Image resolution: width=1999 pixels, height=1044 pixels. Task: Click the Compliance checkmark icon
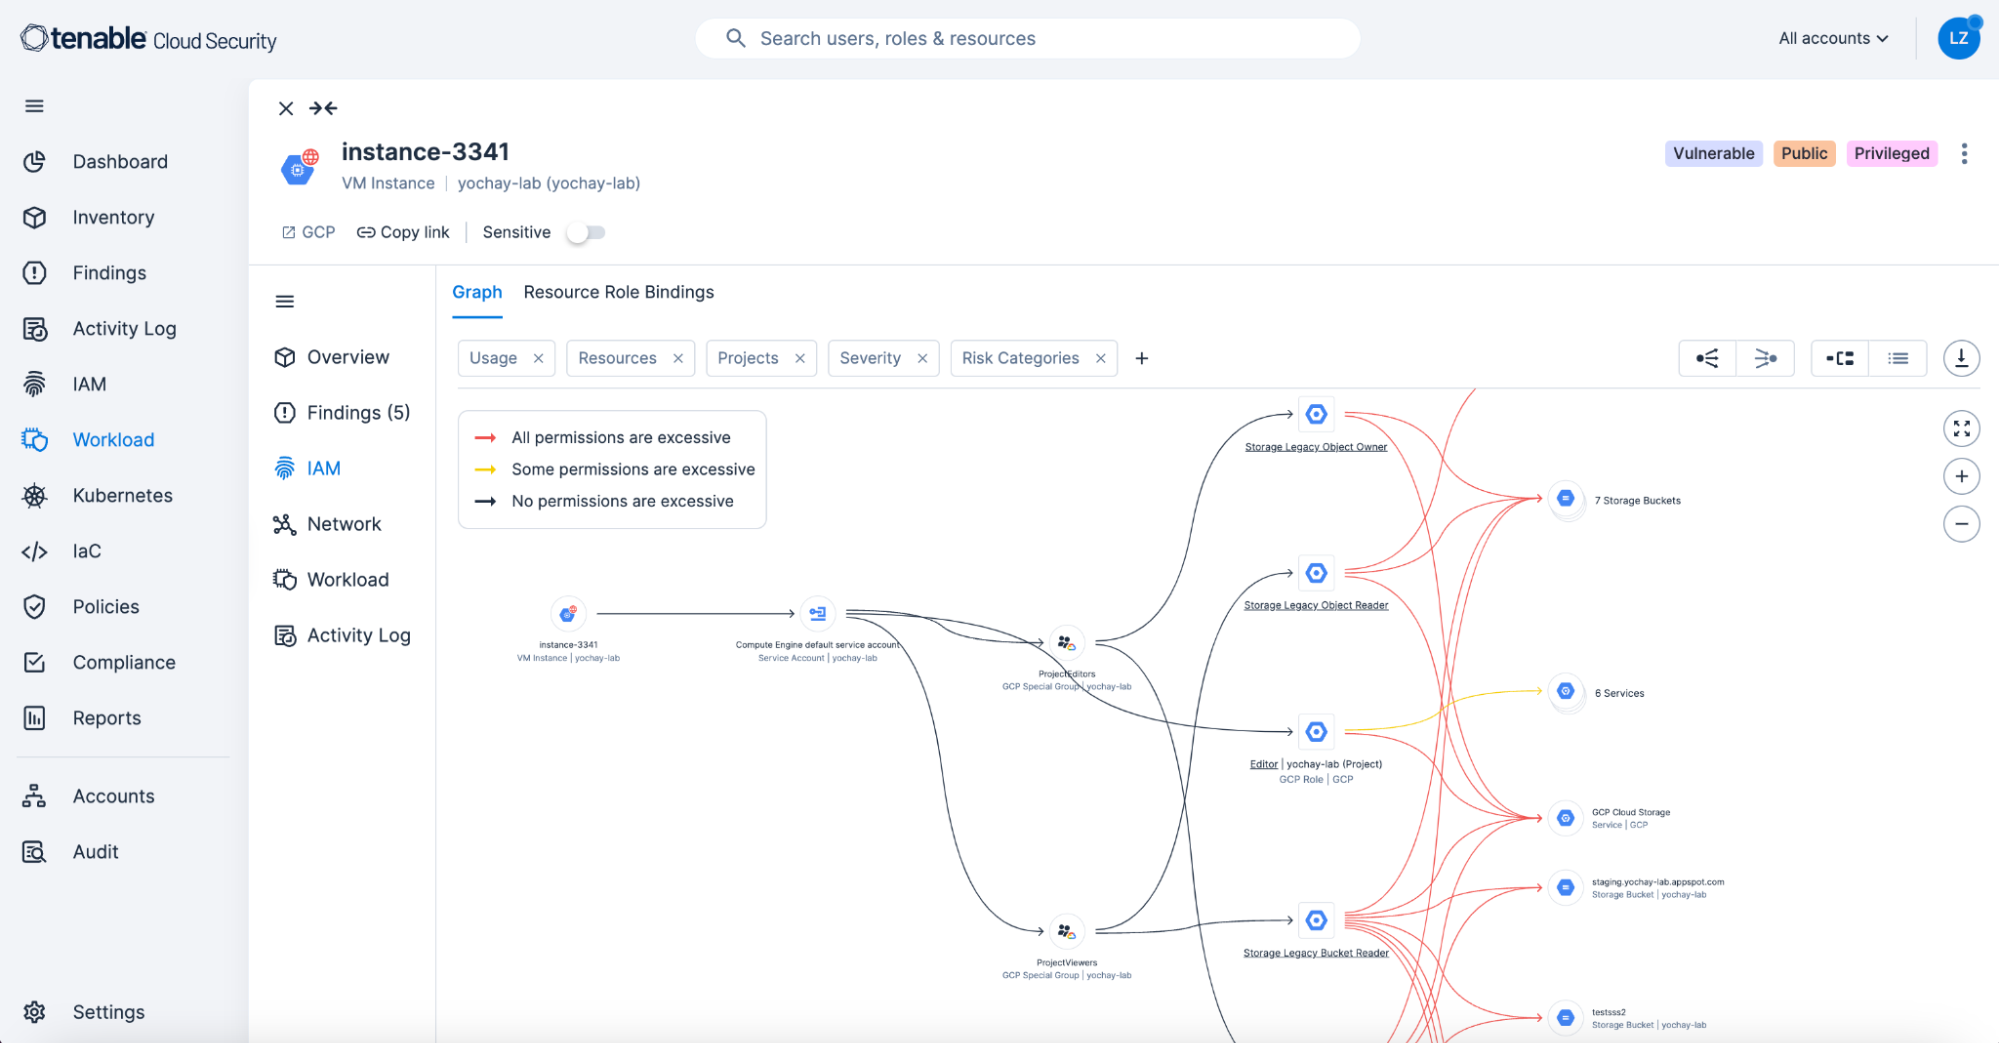click(x=35, y=663)
